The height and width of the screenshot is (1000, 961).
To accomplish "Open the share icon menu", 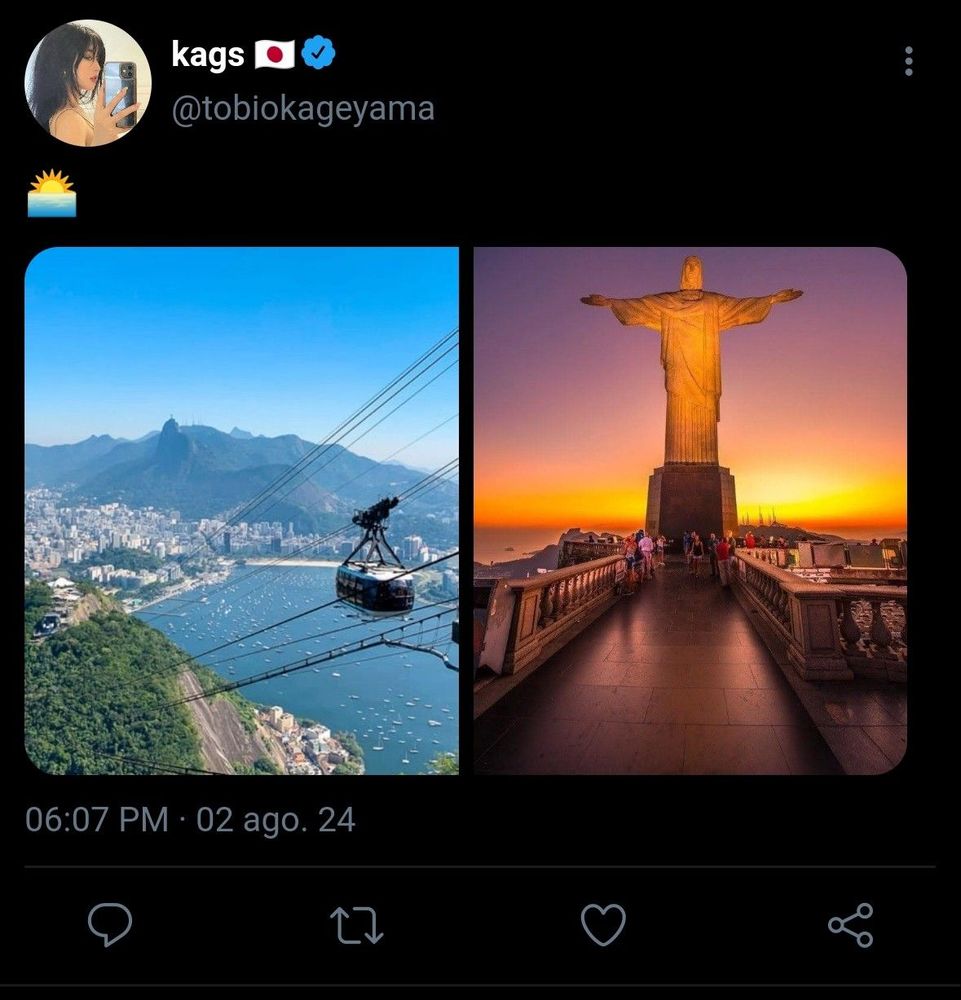I will coord(851,924).
